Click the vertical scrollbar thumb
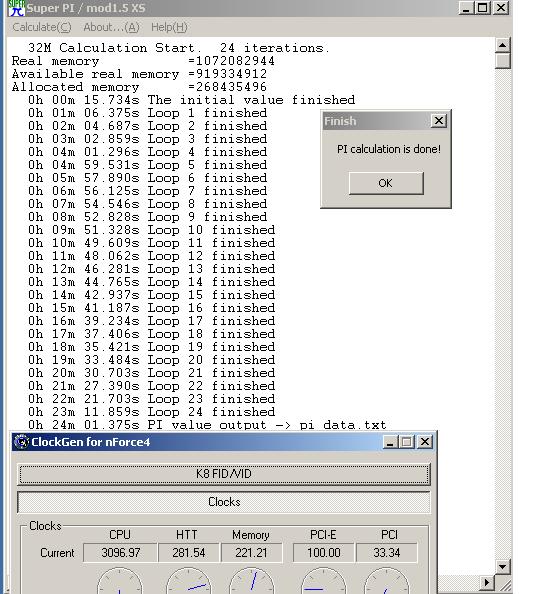Viewport: 545px width, 594px height. [x=503, y=61]
